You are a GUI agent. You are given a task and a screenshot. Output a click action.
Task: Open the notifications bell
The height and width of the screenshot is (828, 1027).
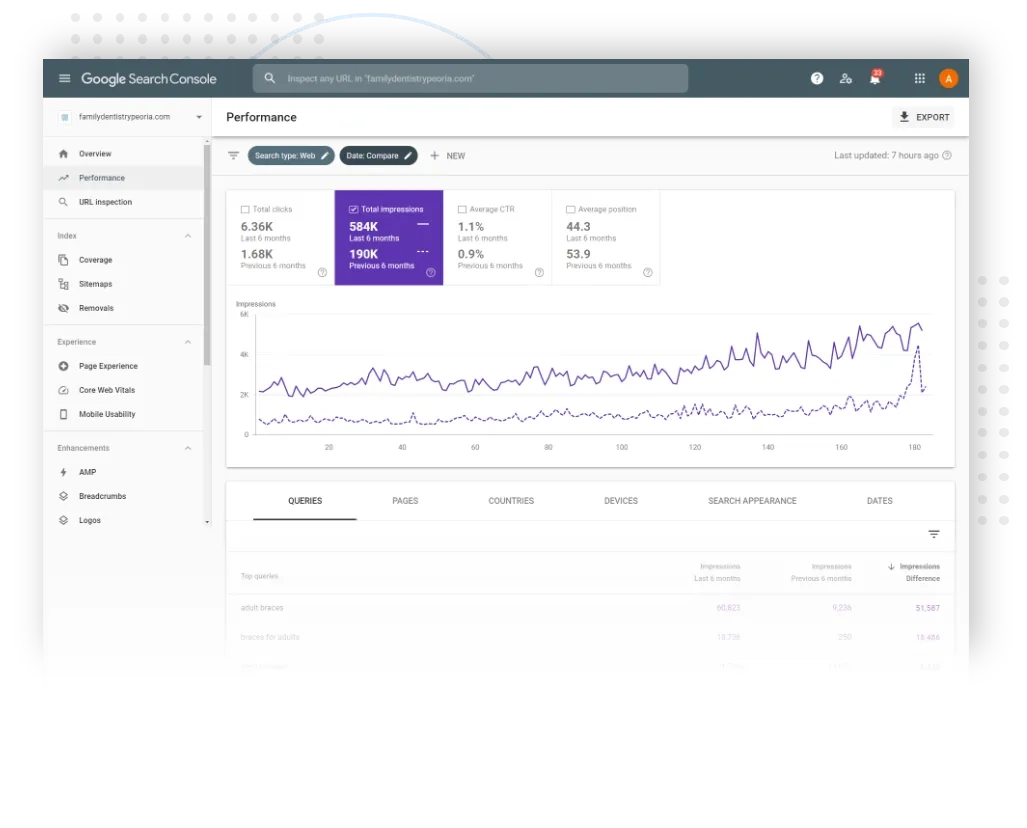point(875,79)
